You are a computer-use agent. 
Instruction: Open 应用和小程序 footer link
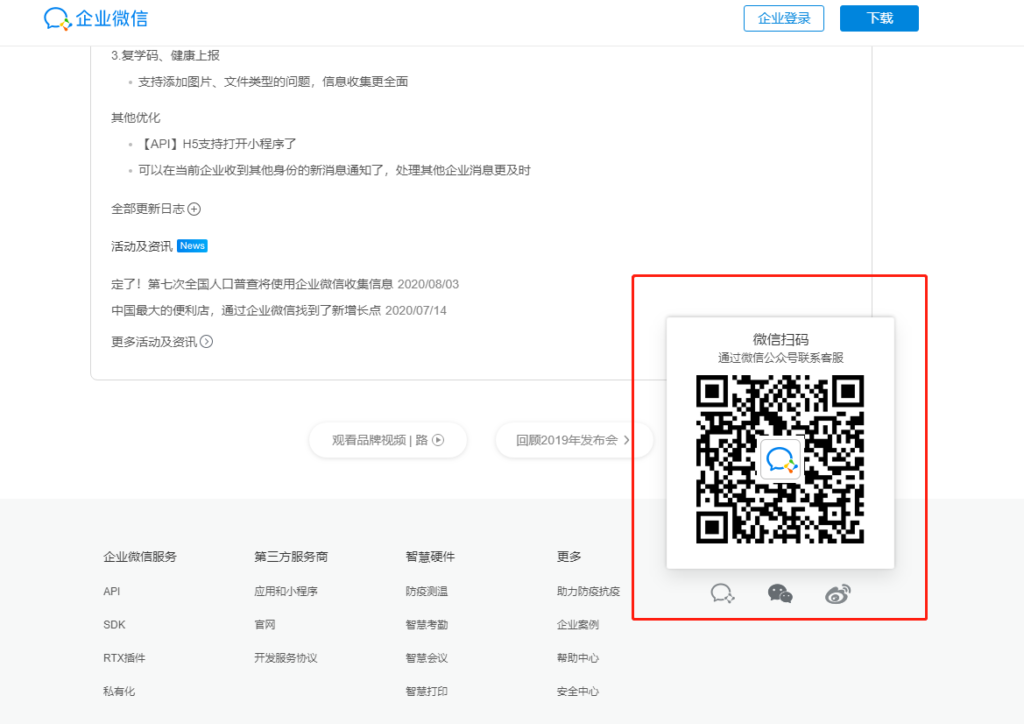click(286, 591)
